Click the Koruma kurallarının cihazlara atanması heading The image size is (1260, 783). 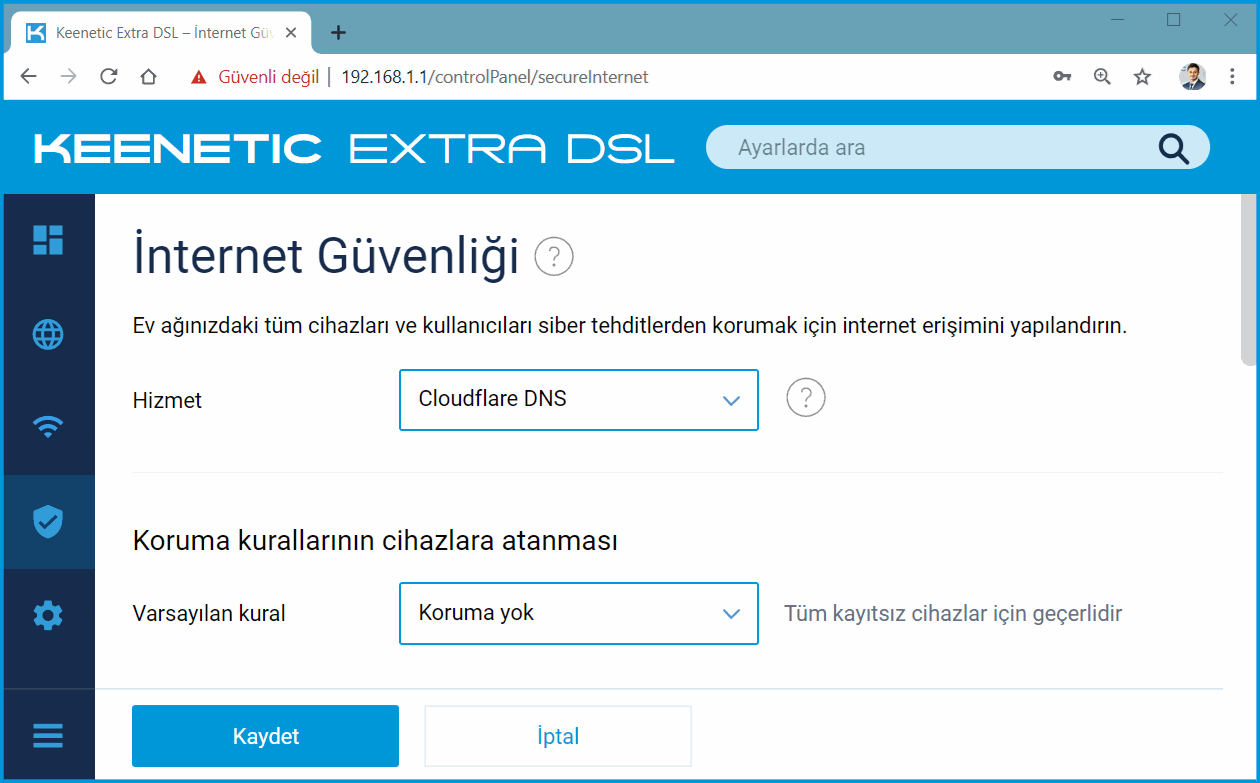point(375,541)
